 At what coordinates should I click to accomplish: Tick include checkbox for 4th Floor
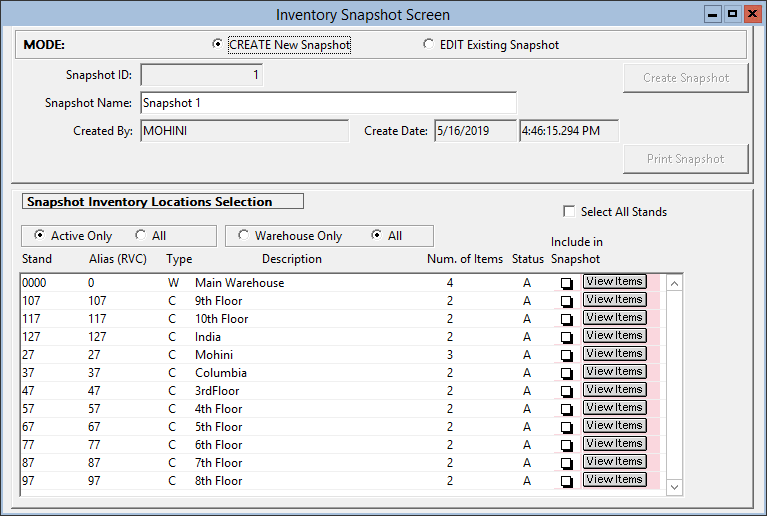click(x=566, y=409)
